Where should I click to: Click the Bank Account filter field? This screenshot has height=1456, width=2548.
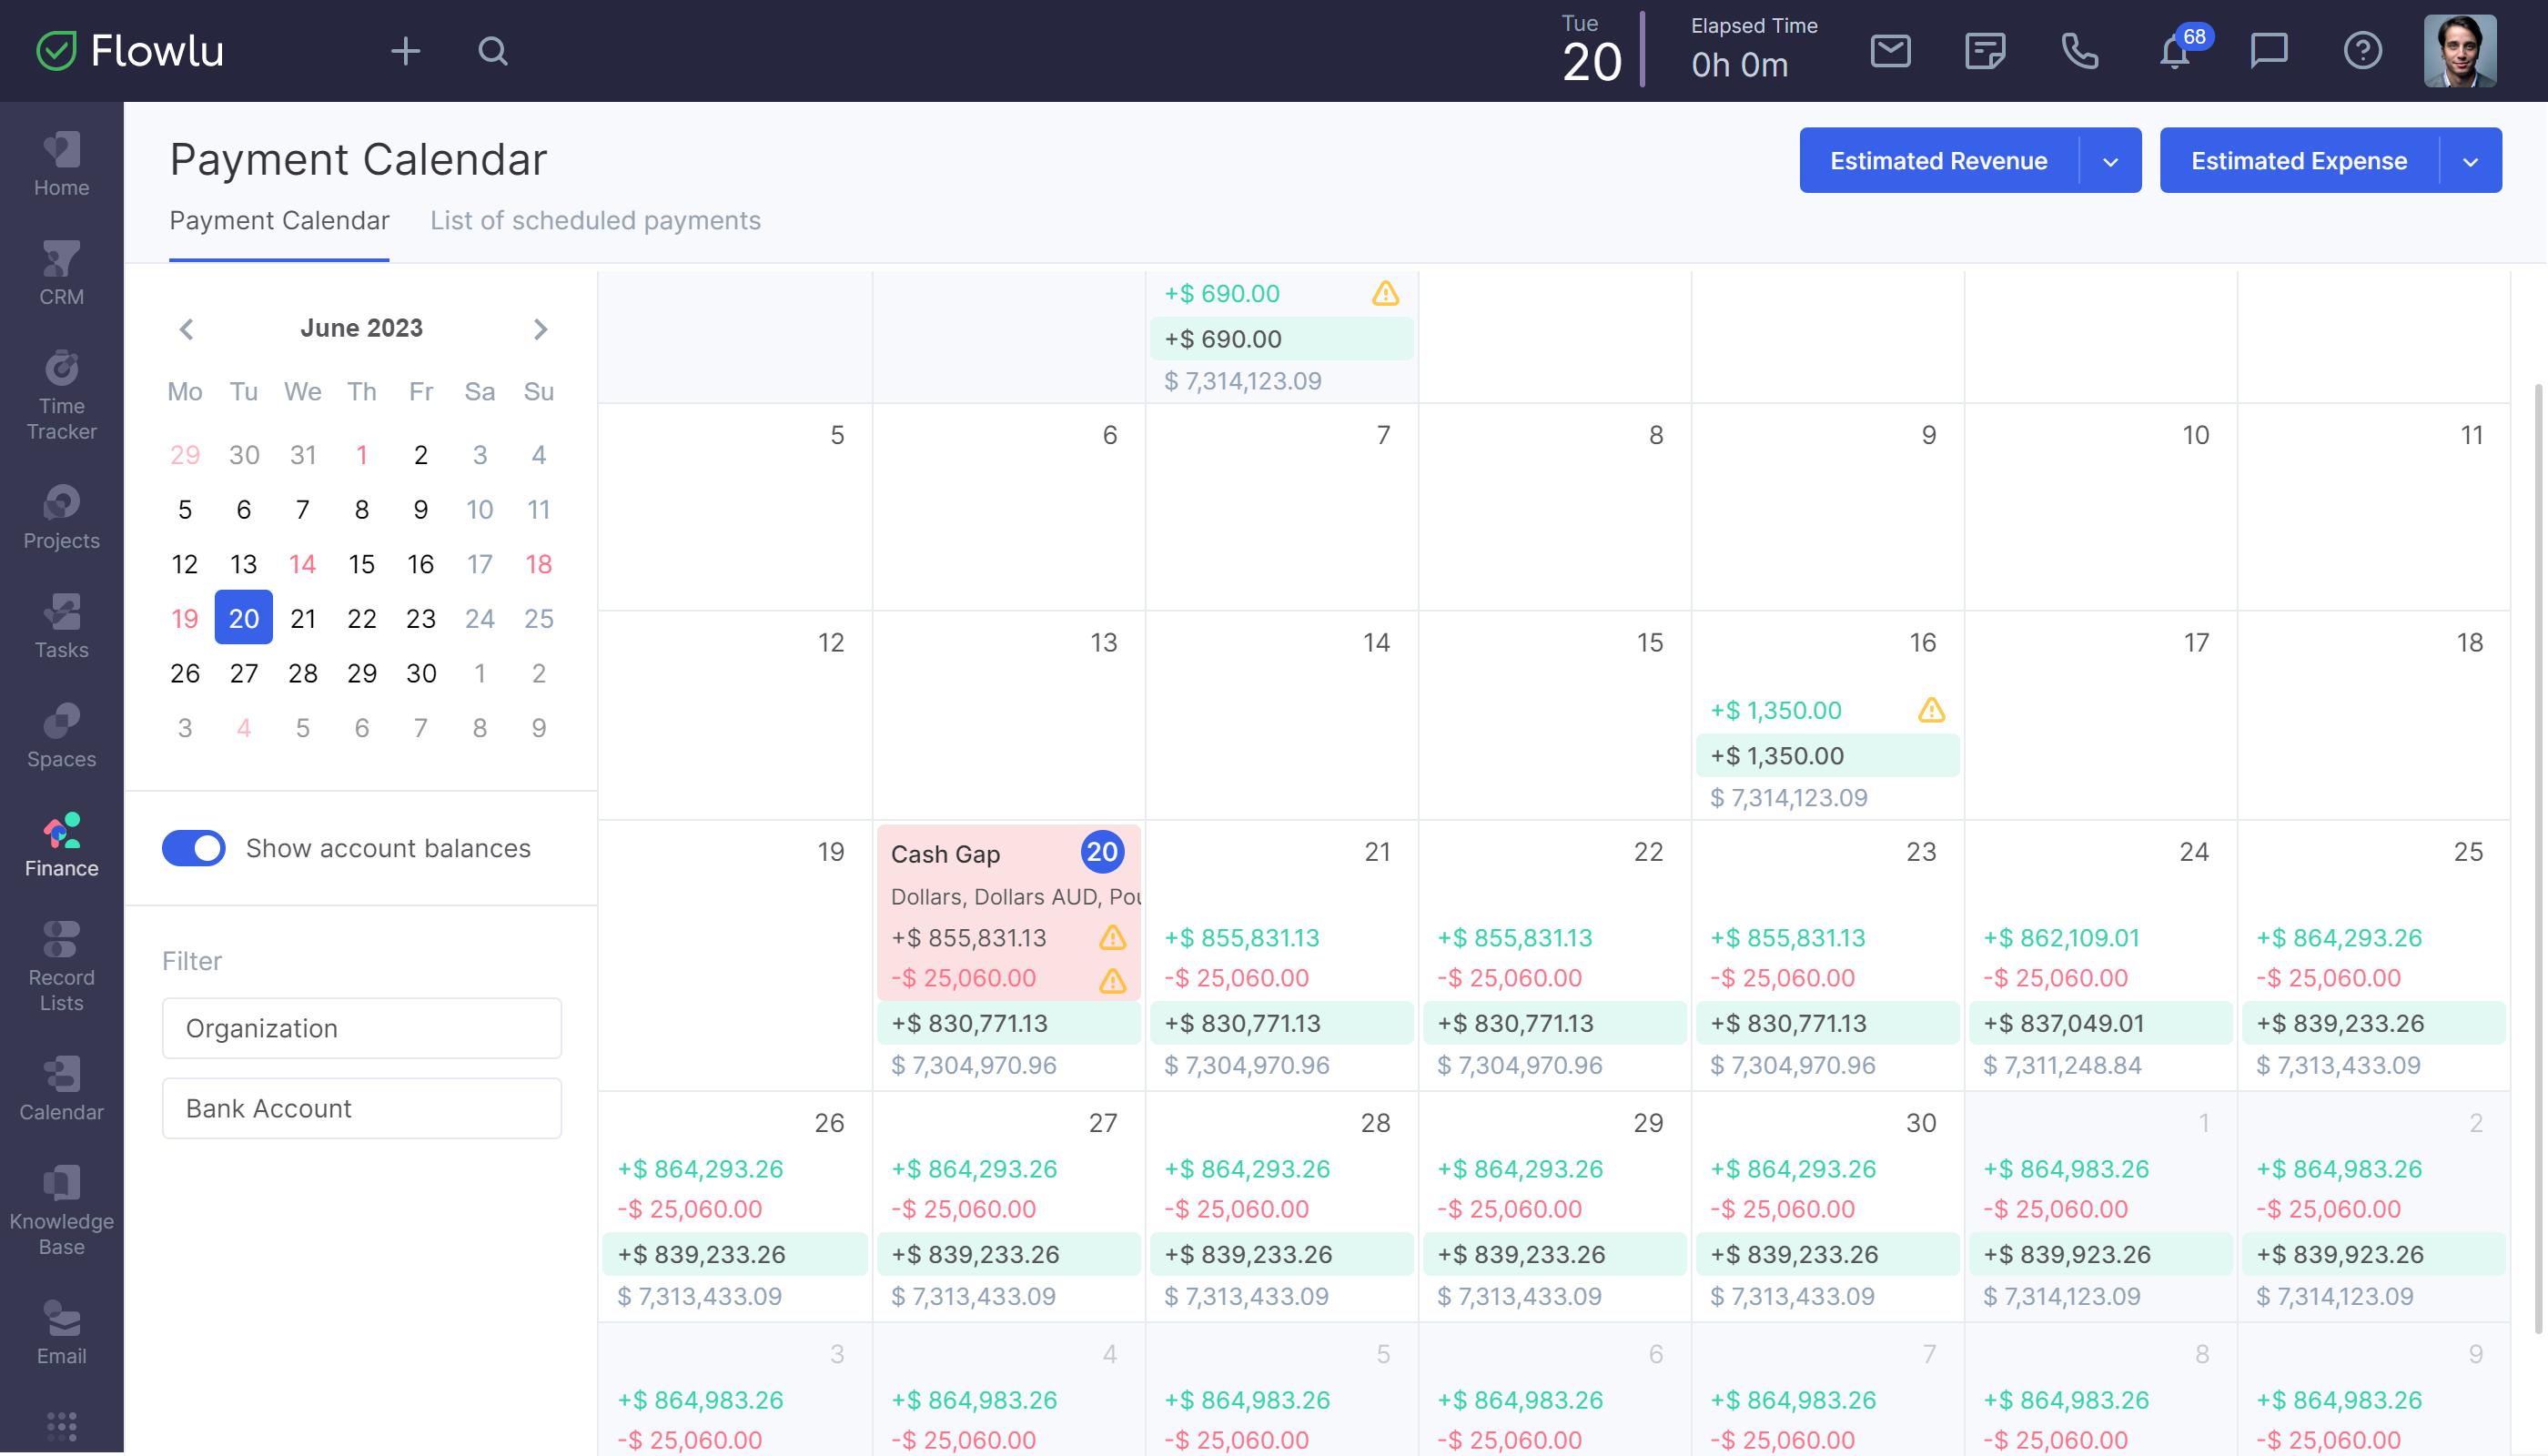362,1108
